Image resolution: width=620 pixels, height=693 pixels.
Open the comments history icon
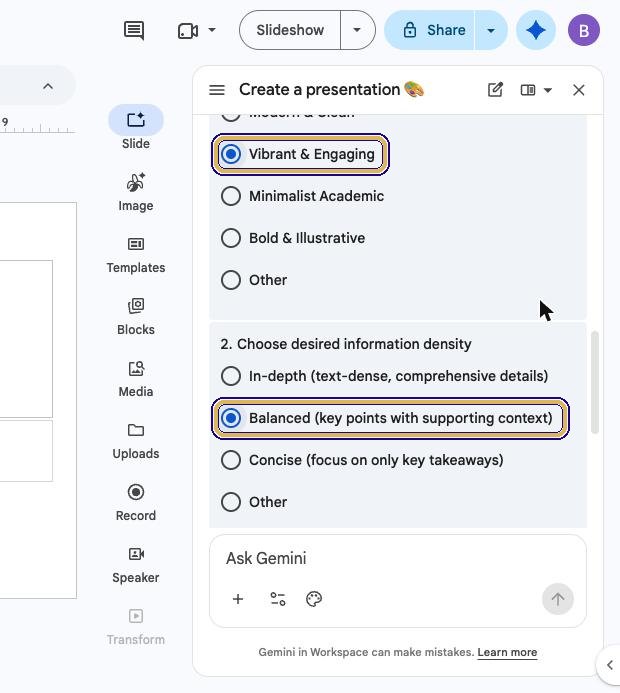pos(133,30)
